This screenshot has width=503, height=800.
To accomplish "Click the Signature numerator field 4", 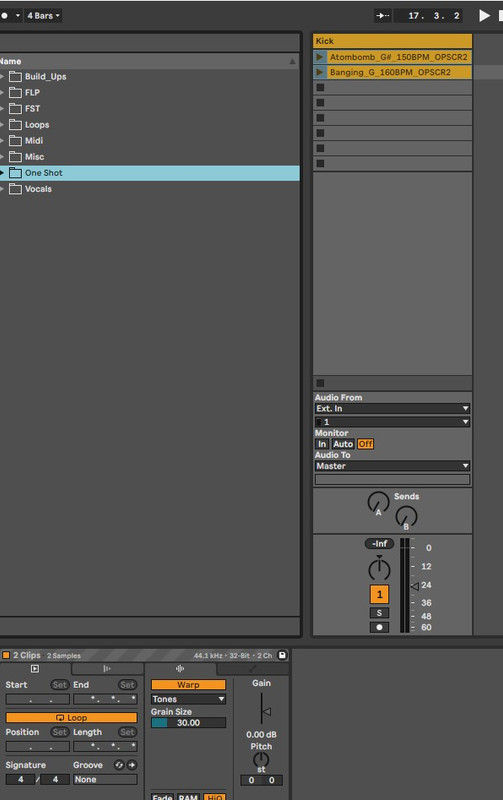I will 20,780.
